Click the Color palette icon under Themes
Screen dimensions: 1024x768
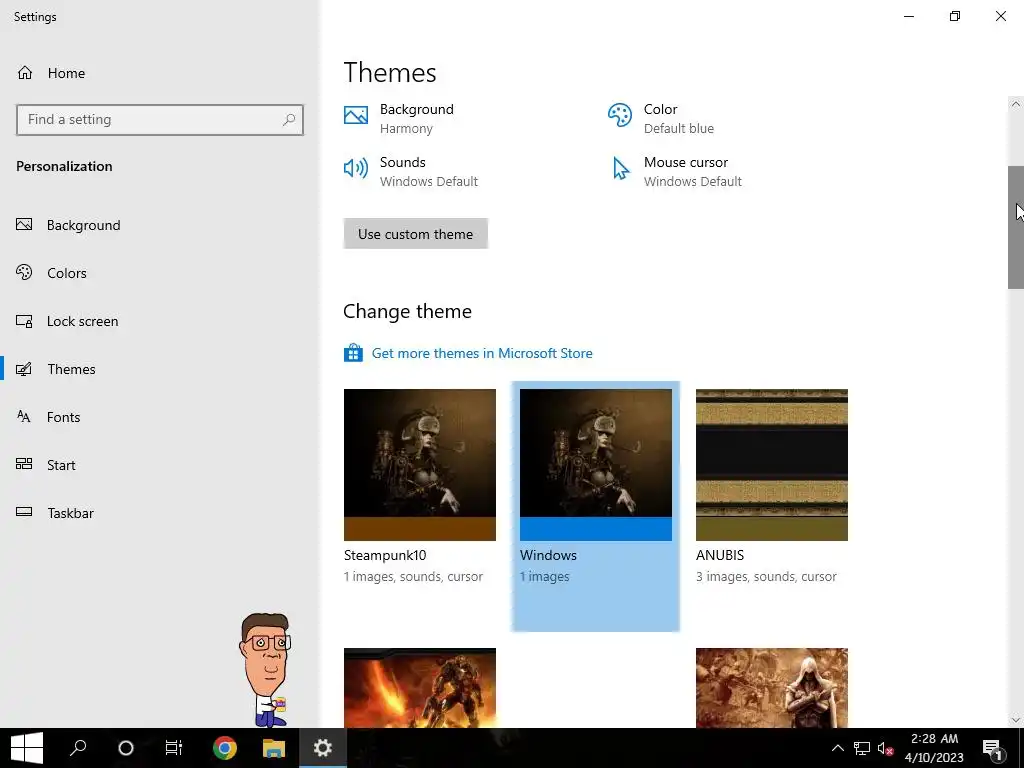click(x=620, y=116)
